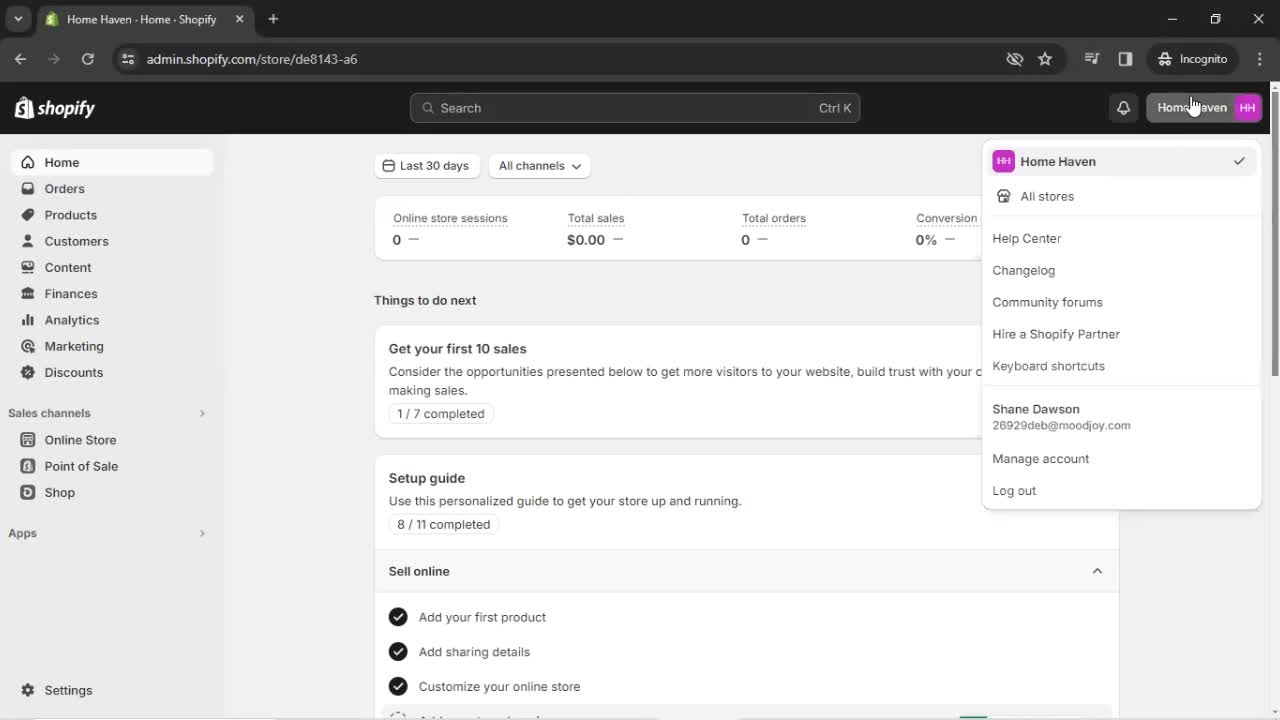Click the '1 / 7 completed' badge

tap(441, 414)
